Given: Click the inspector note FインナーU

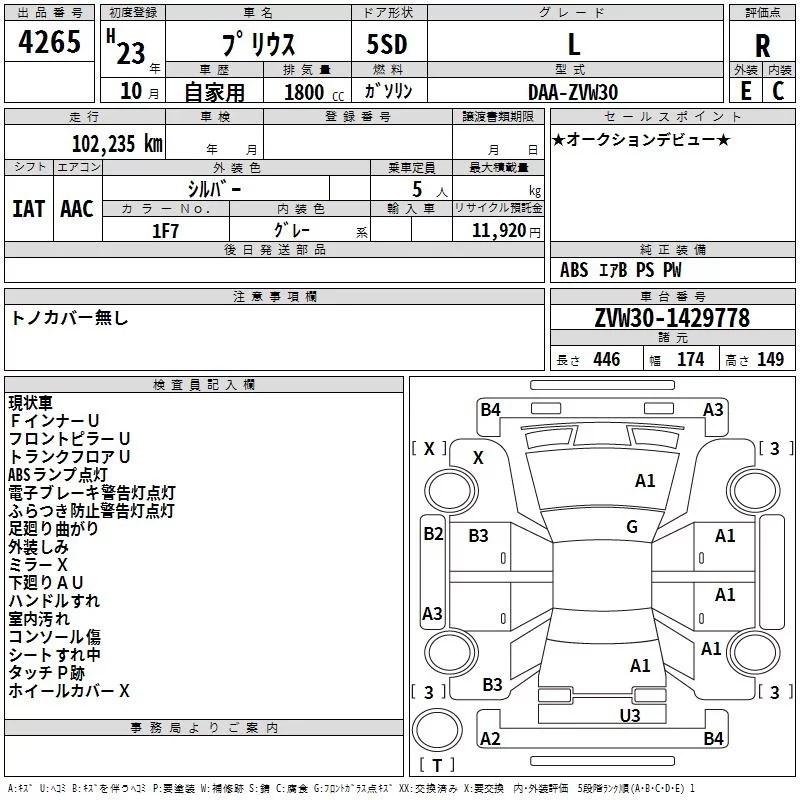Looking at the screenshot, I should pos(54,421).
